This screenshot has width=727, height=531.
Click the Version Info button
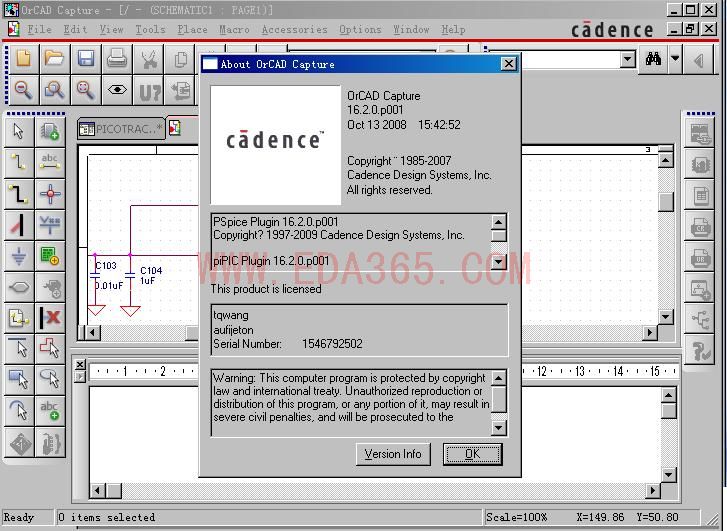393,454
